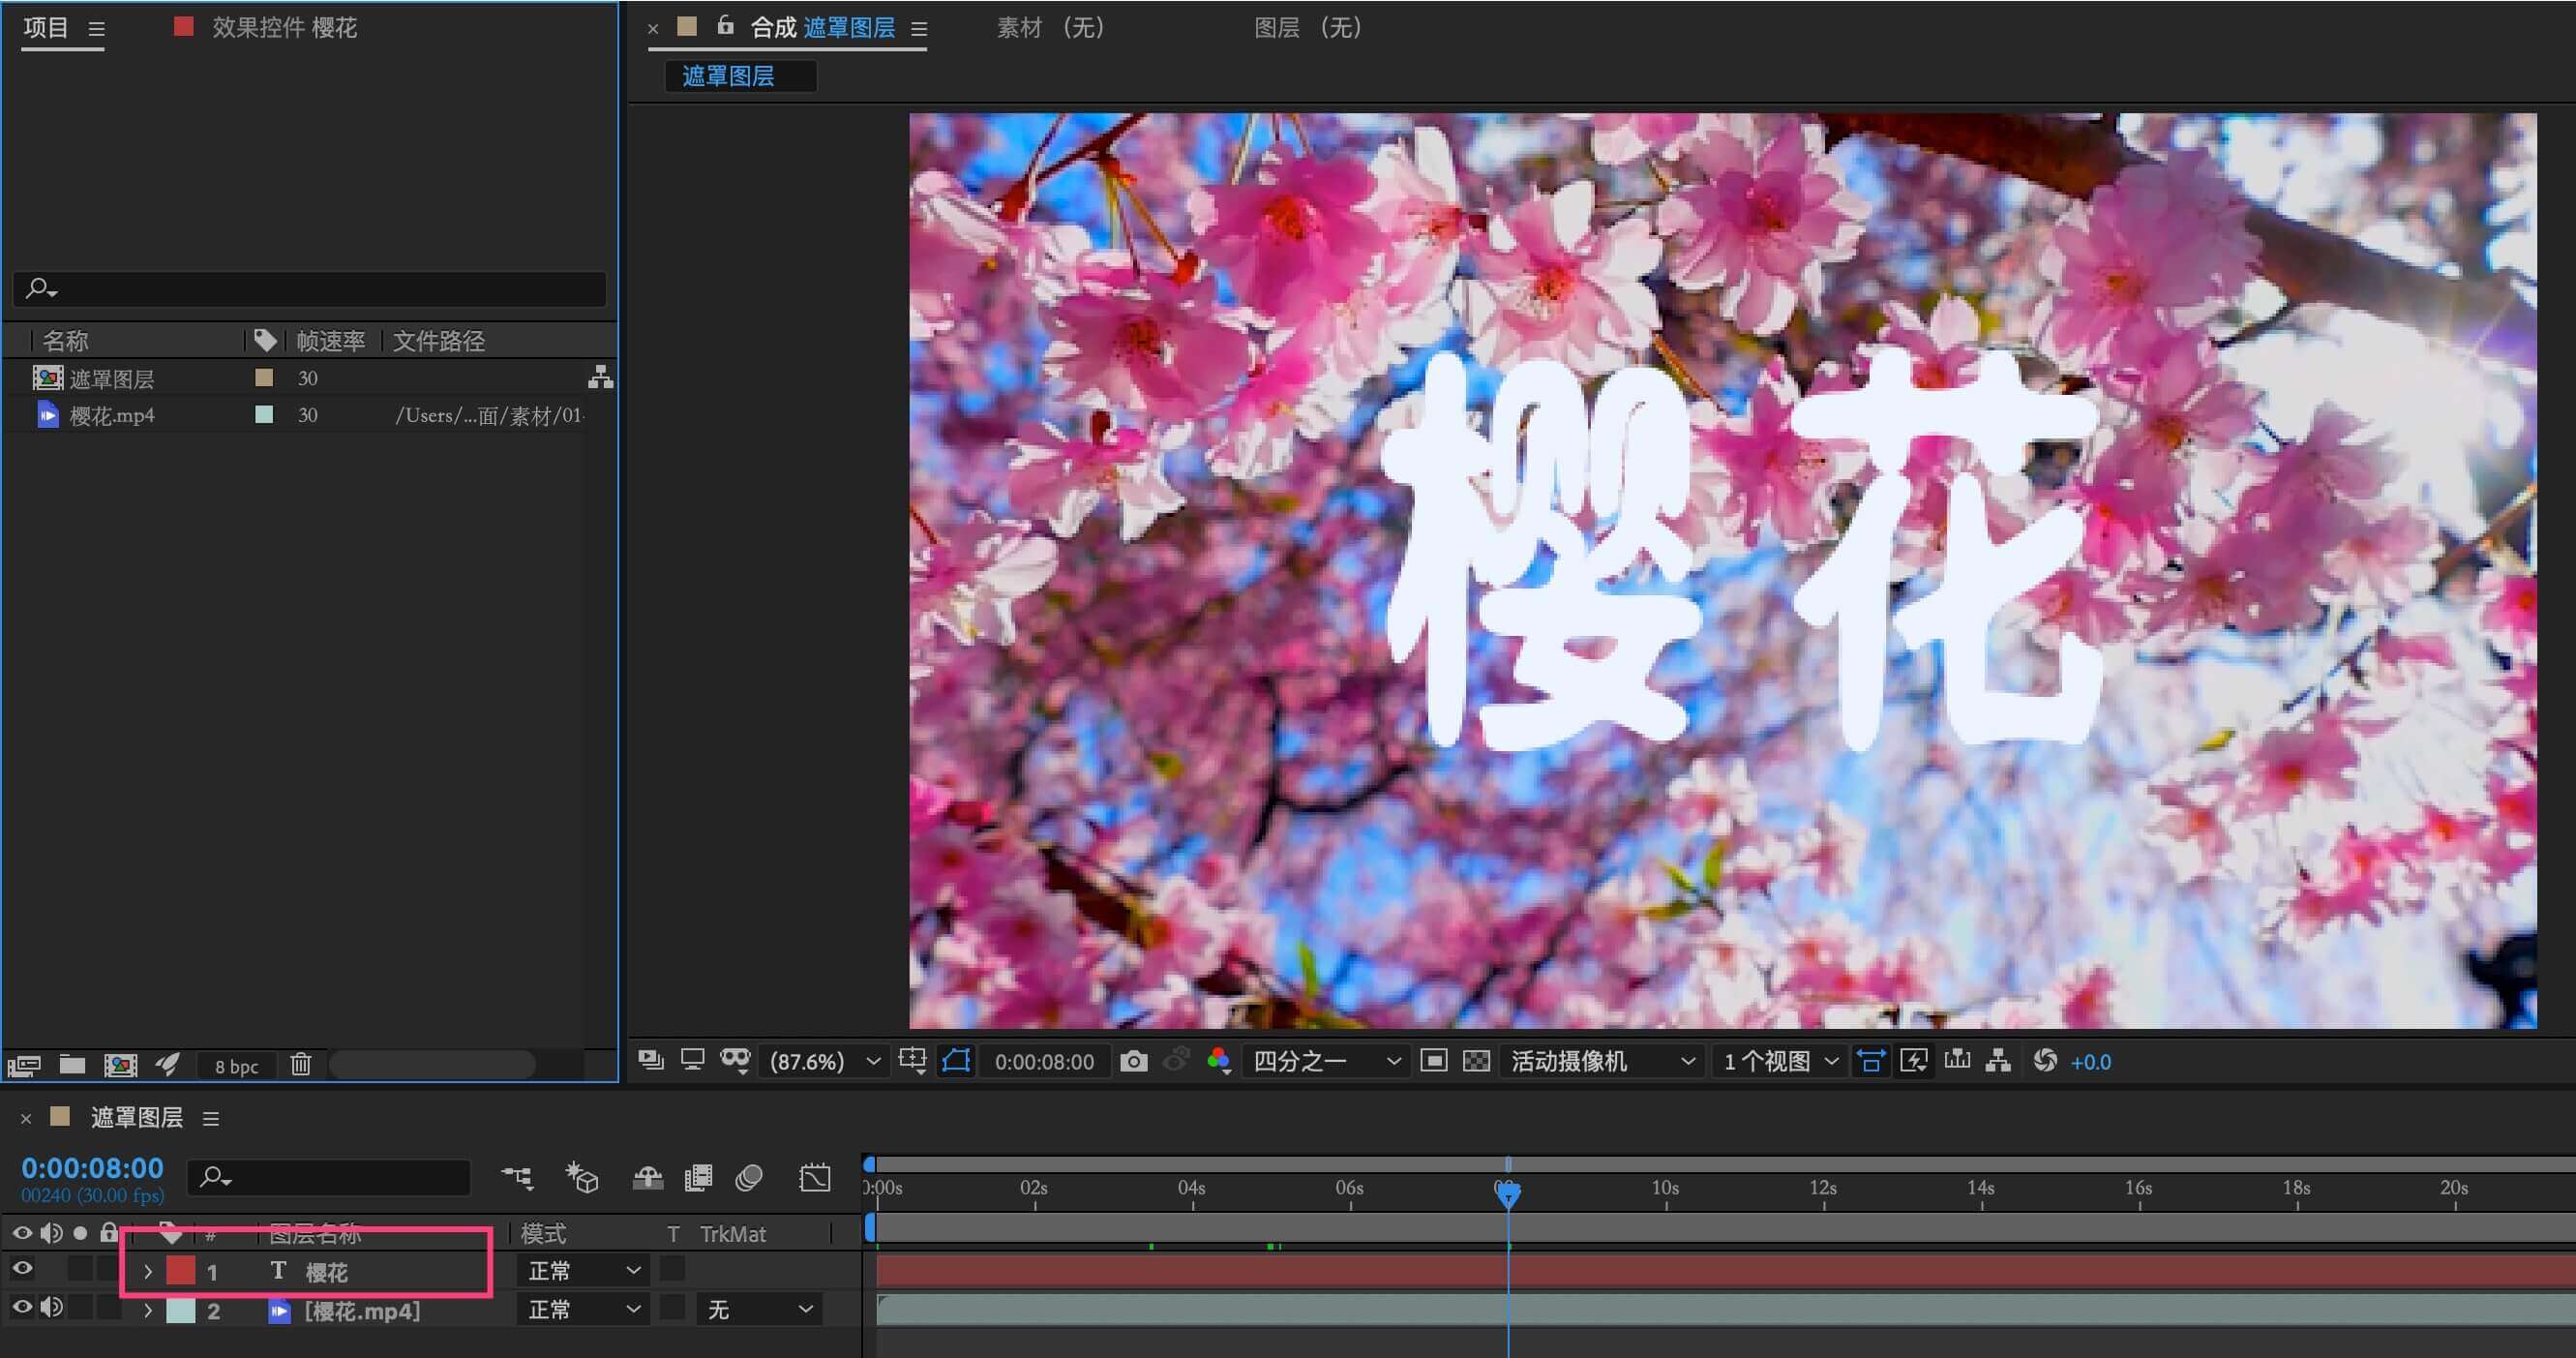Hide the 樱花 text layer
The image size is (2576, 1358).
[x=22, y=1270]
